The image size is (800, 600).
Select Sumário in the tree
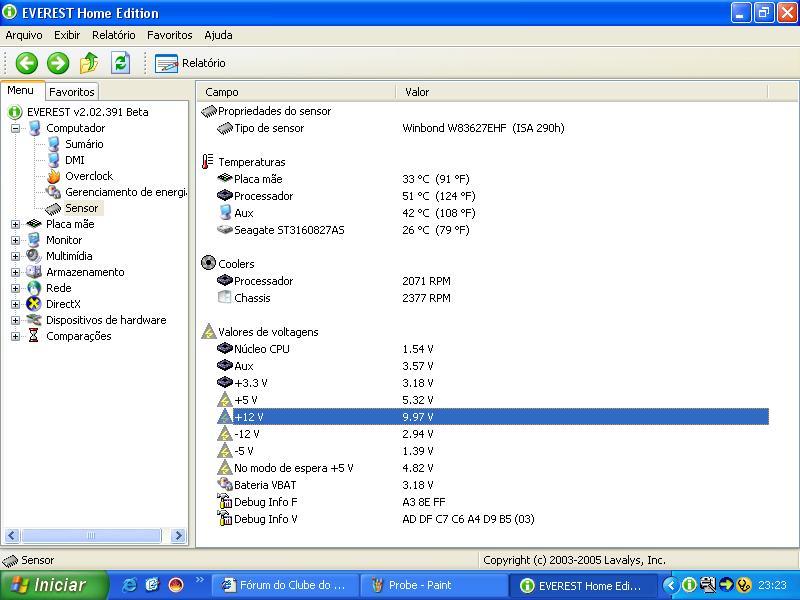coord(84,144)
